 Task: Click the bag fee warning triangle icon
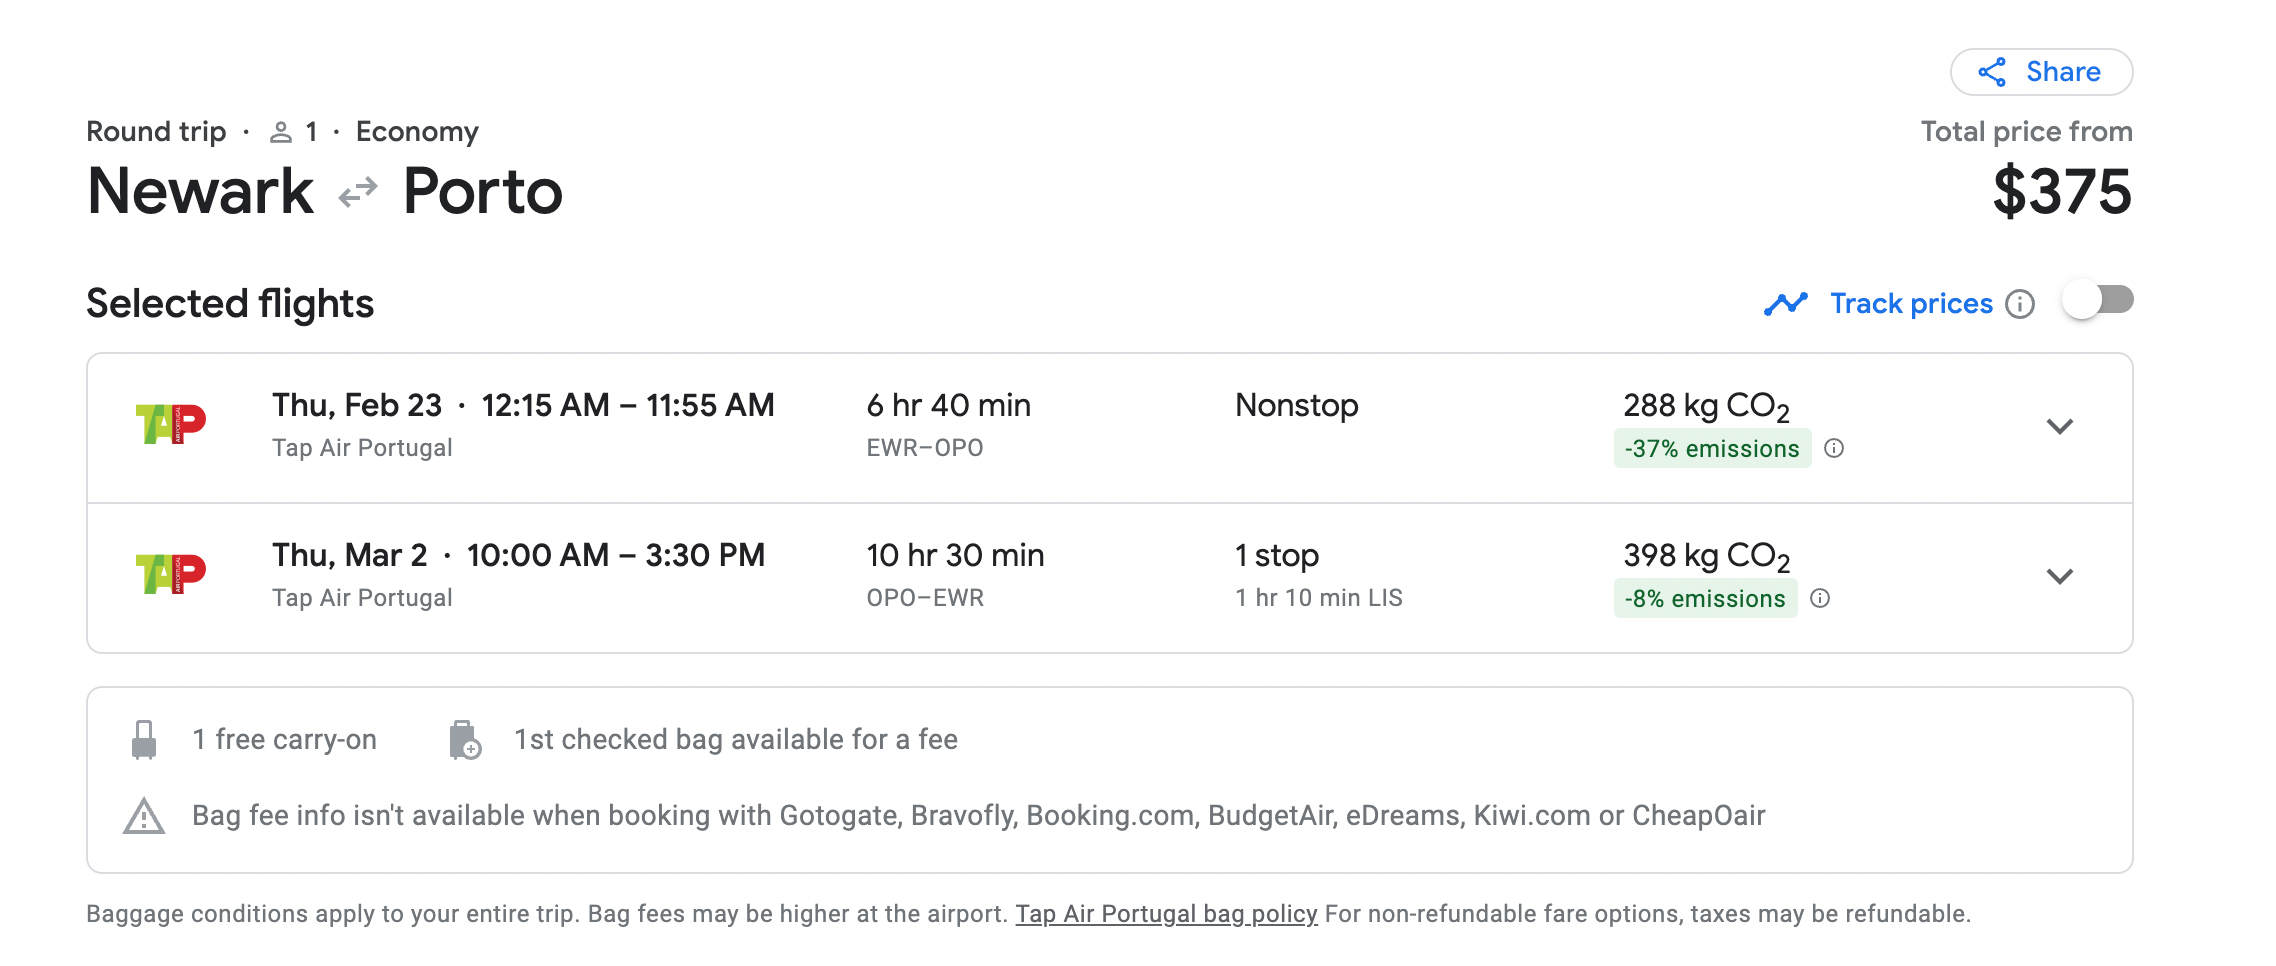pos(144,816)
